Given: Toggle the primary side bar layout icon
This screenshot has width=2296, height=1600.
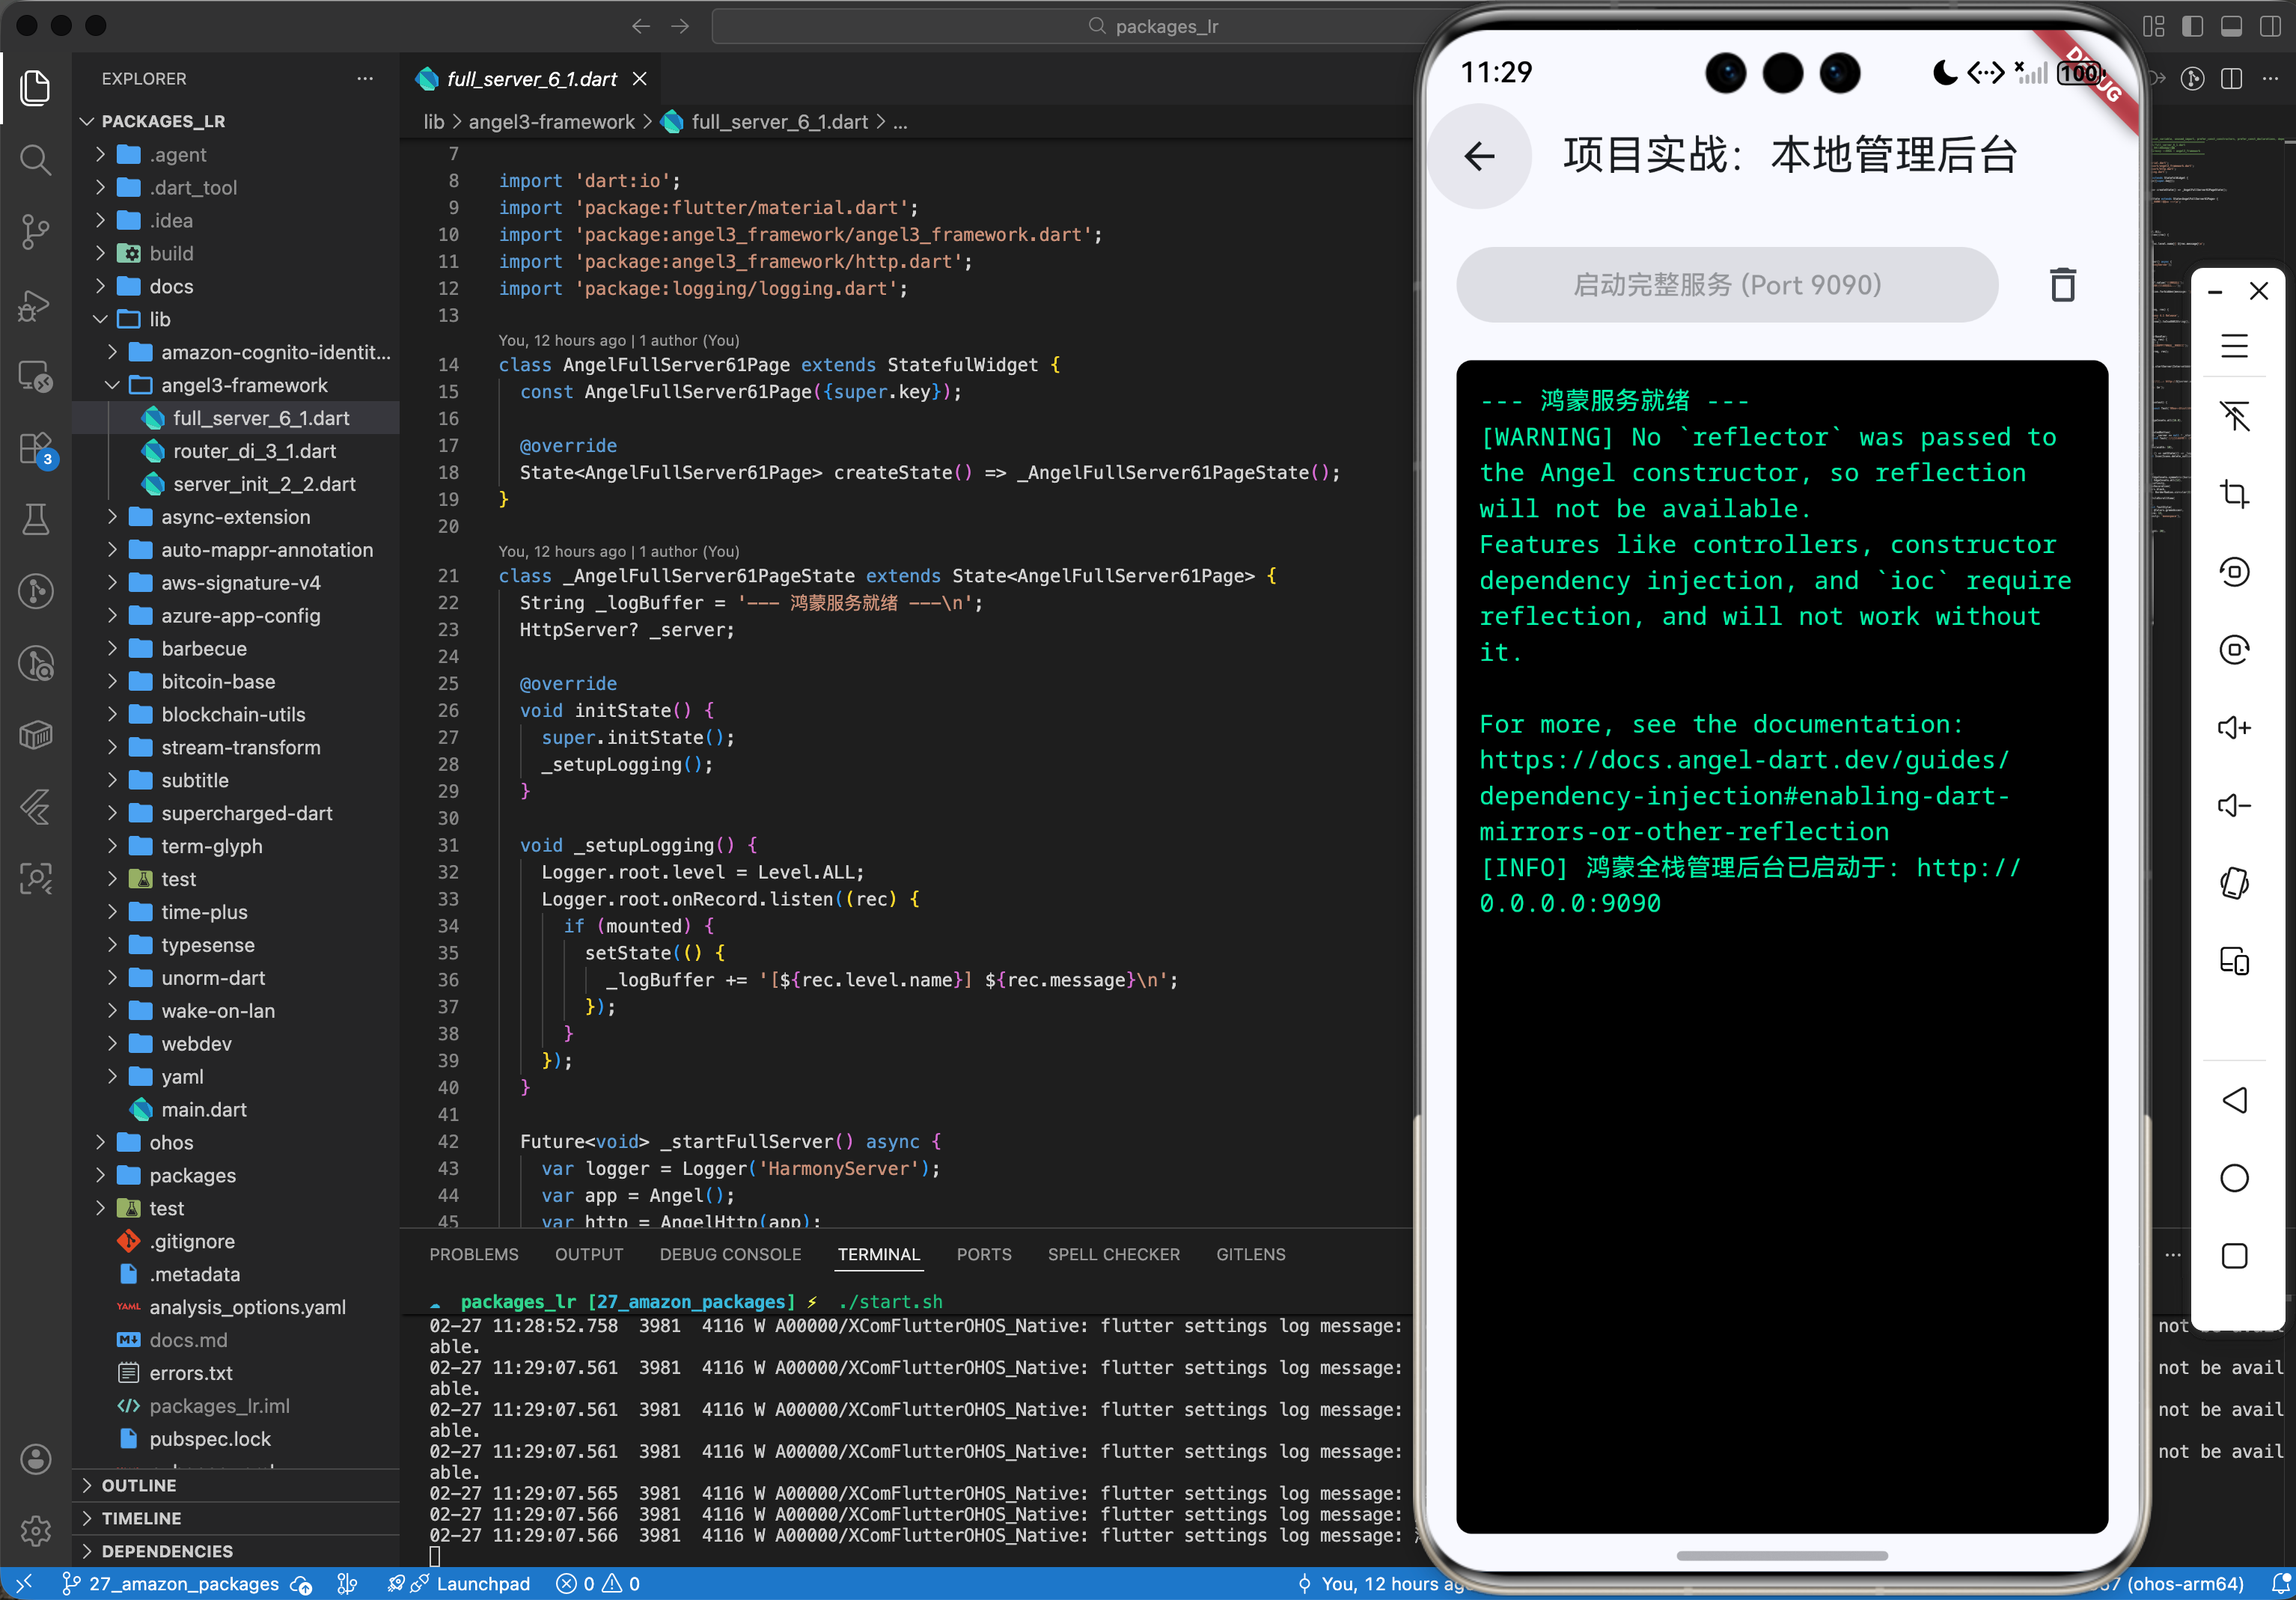Looking at the screenshot, I should tap(2192, 27).
